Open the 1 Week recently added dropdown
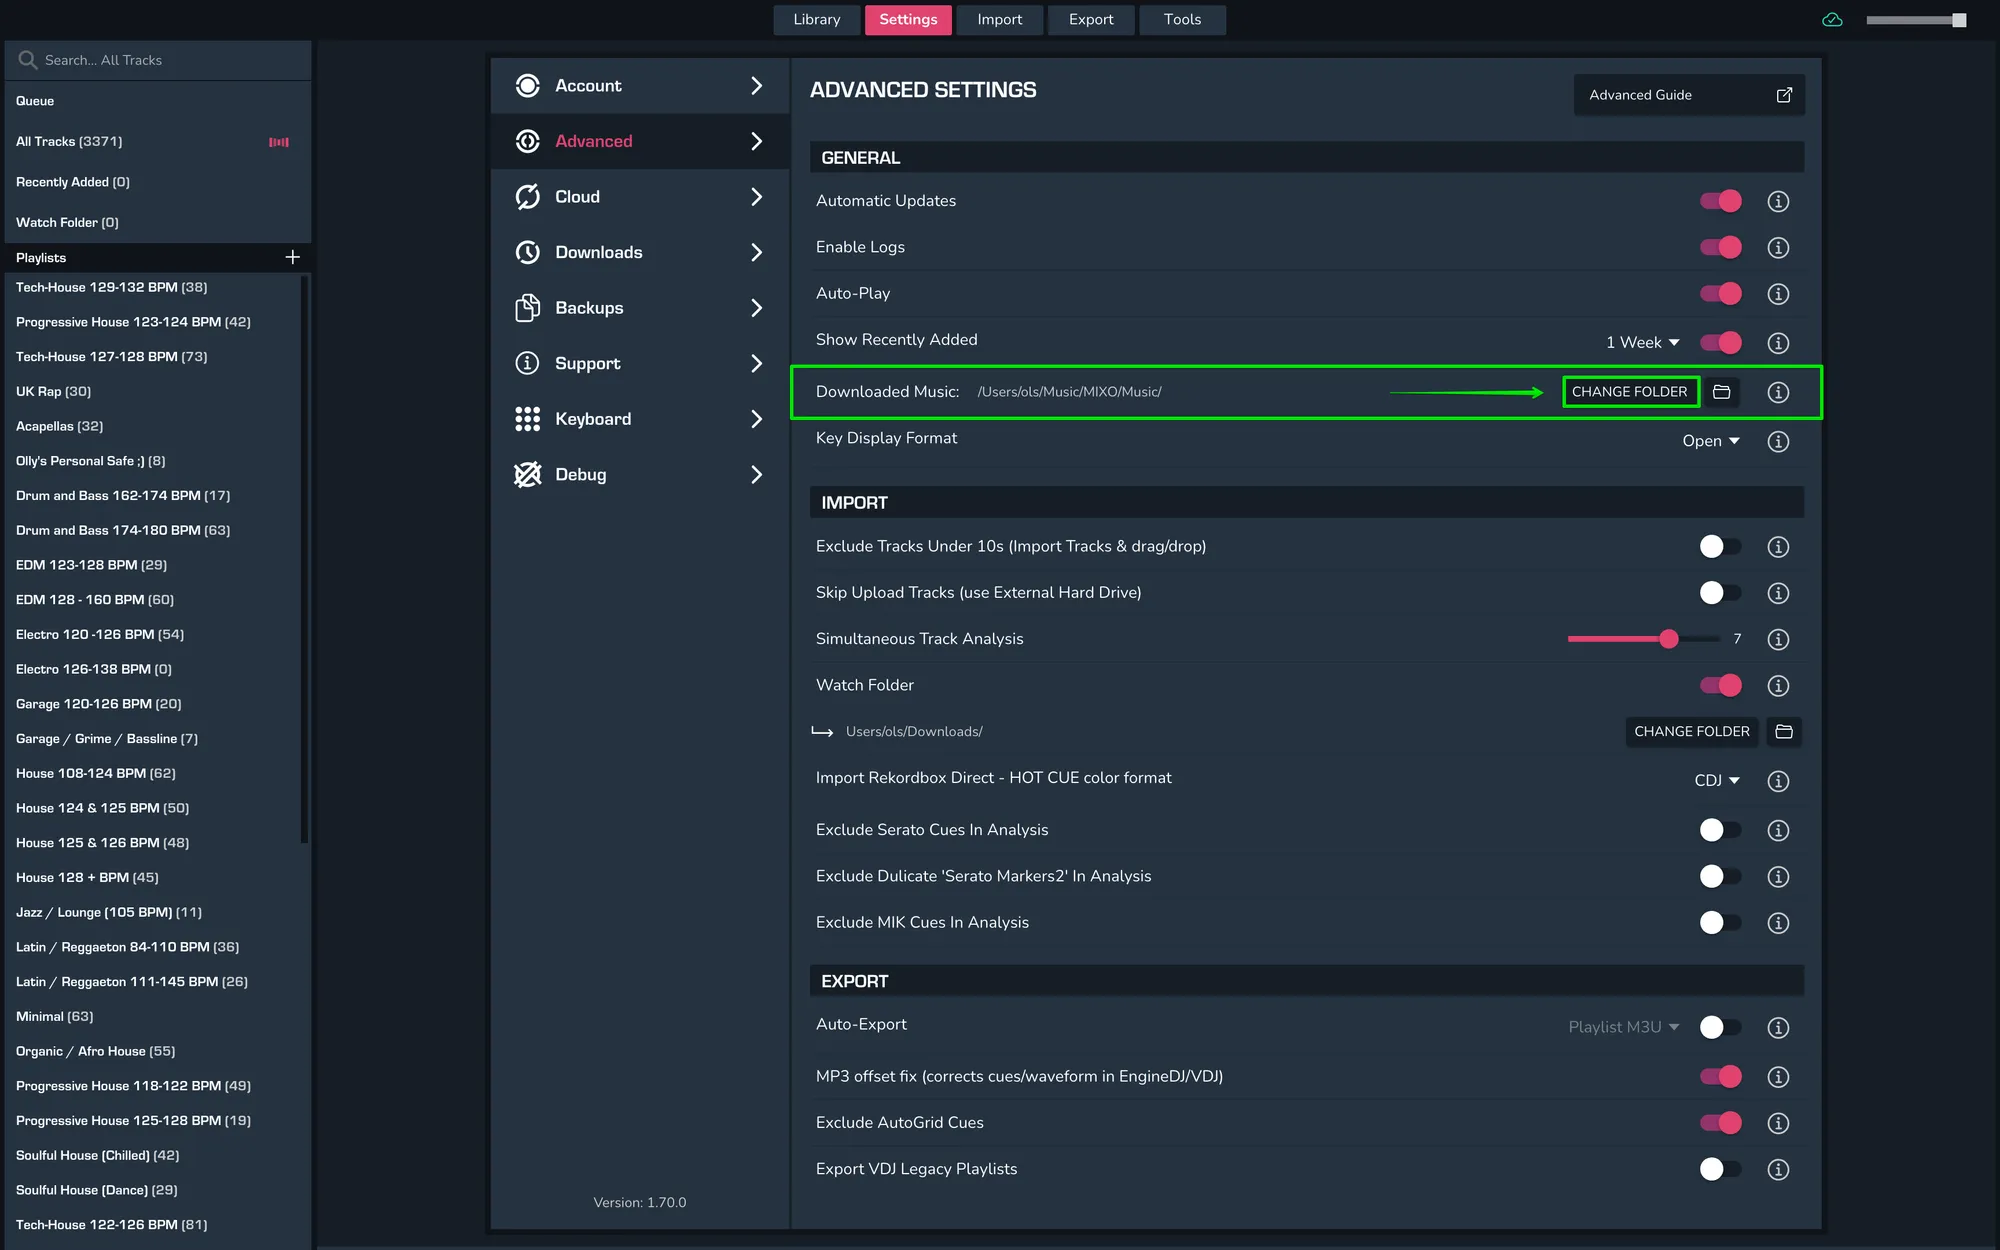 [x=1642, y=343]
